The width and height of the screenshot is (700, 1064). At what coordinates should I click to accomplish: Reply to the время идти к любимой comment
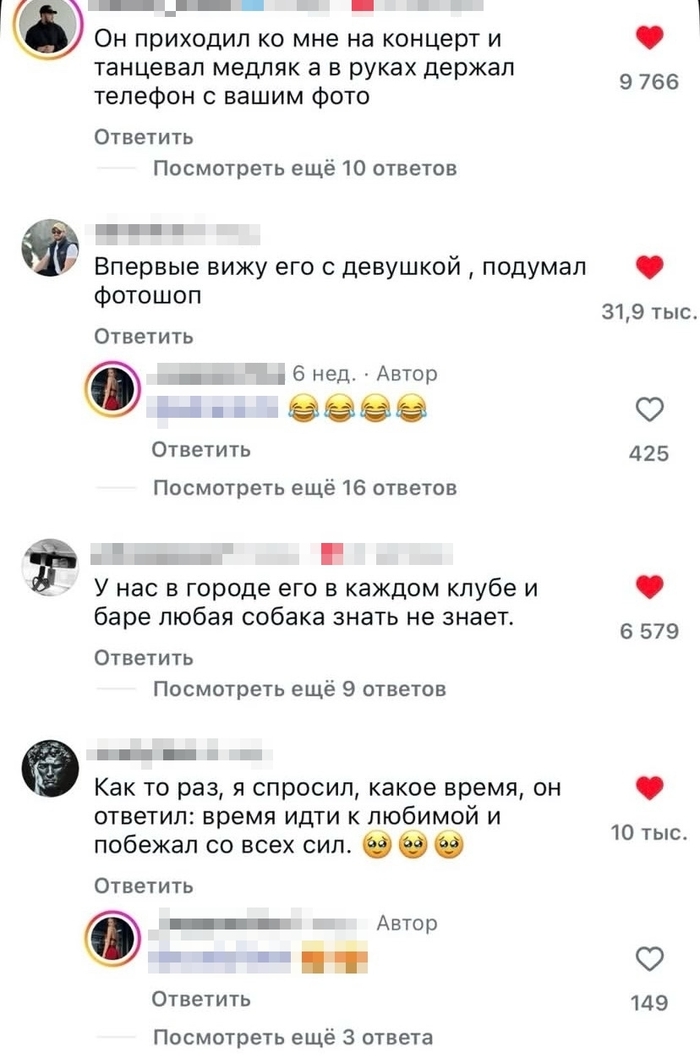tap(144, 886)
